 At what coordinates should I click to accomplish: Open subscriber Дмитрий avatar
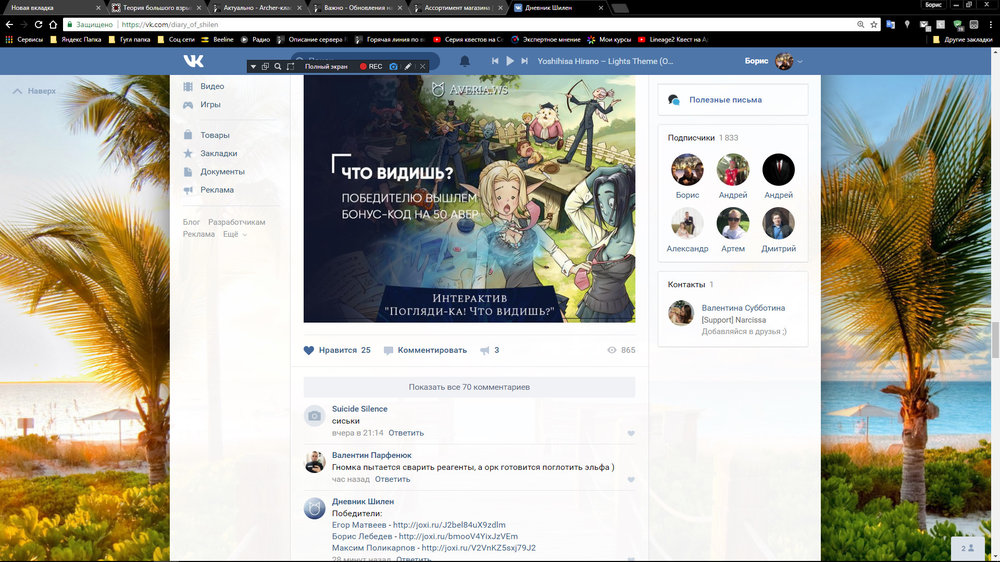779,223
